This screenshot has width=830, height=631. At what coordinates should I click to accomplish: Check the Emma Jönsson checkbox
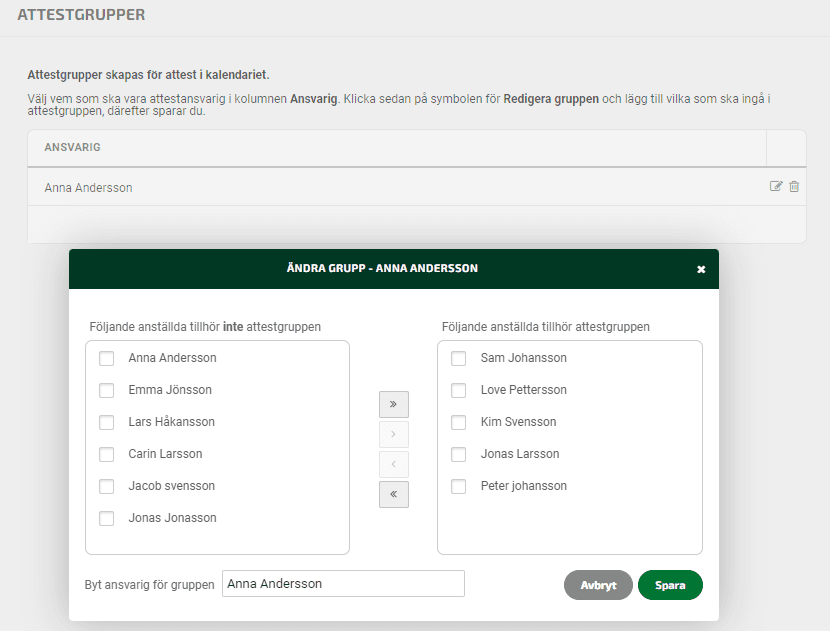pos(106,390)
